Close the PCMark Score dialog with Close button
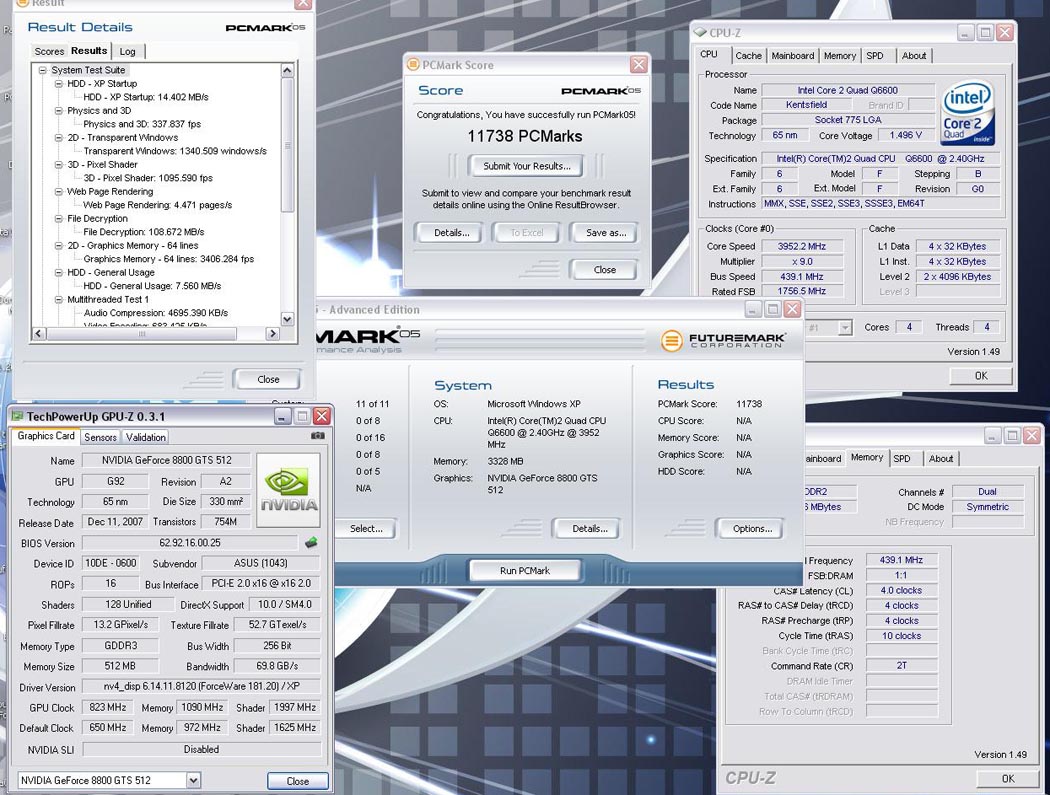Image resolution: width=1050 pixels, height=795 pixels. pos(604,270)
